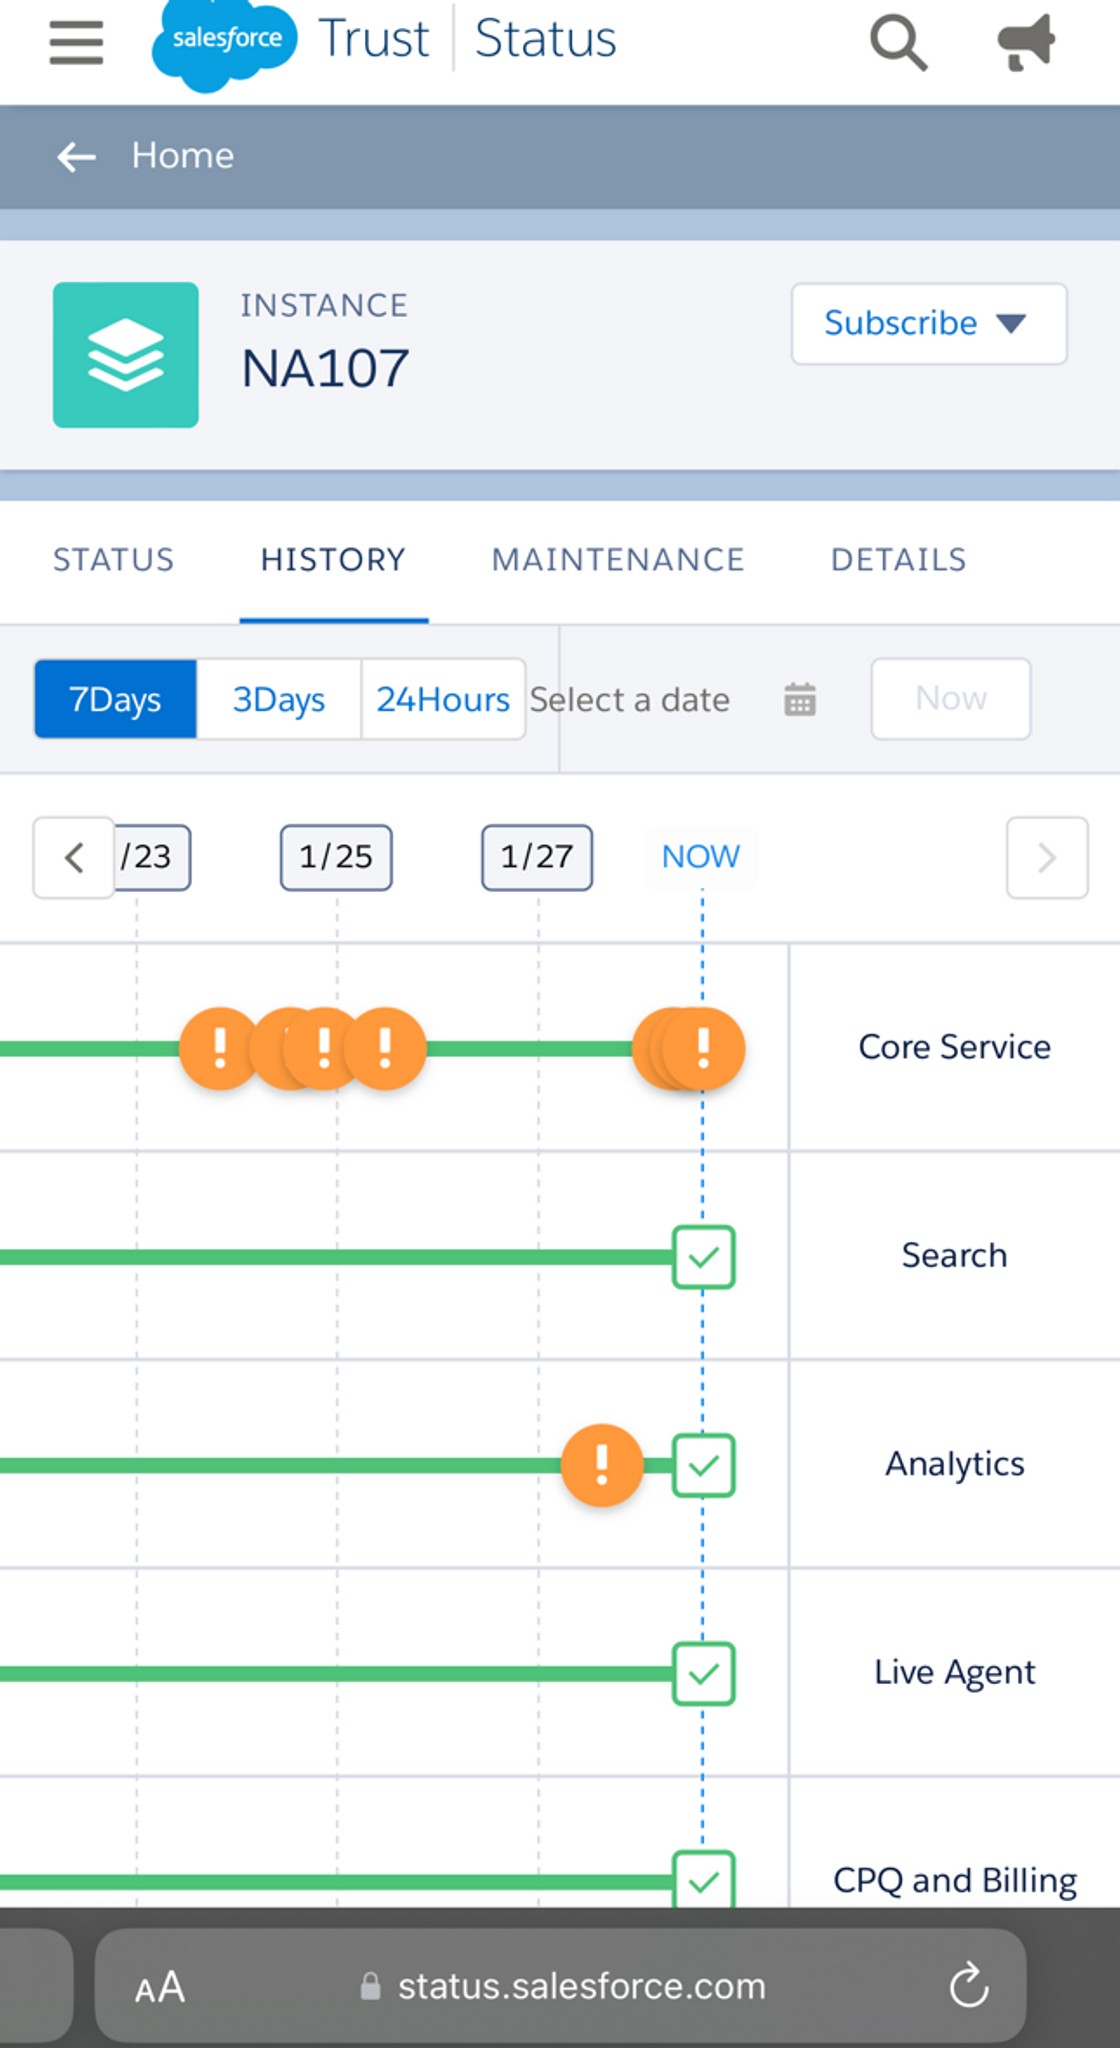Select the CPQ and Billing label
The image size is (1120, 2048).
955,1880
